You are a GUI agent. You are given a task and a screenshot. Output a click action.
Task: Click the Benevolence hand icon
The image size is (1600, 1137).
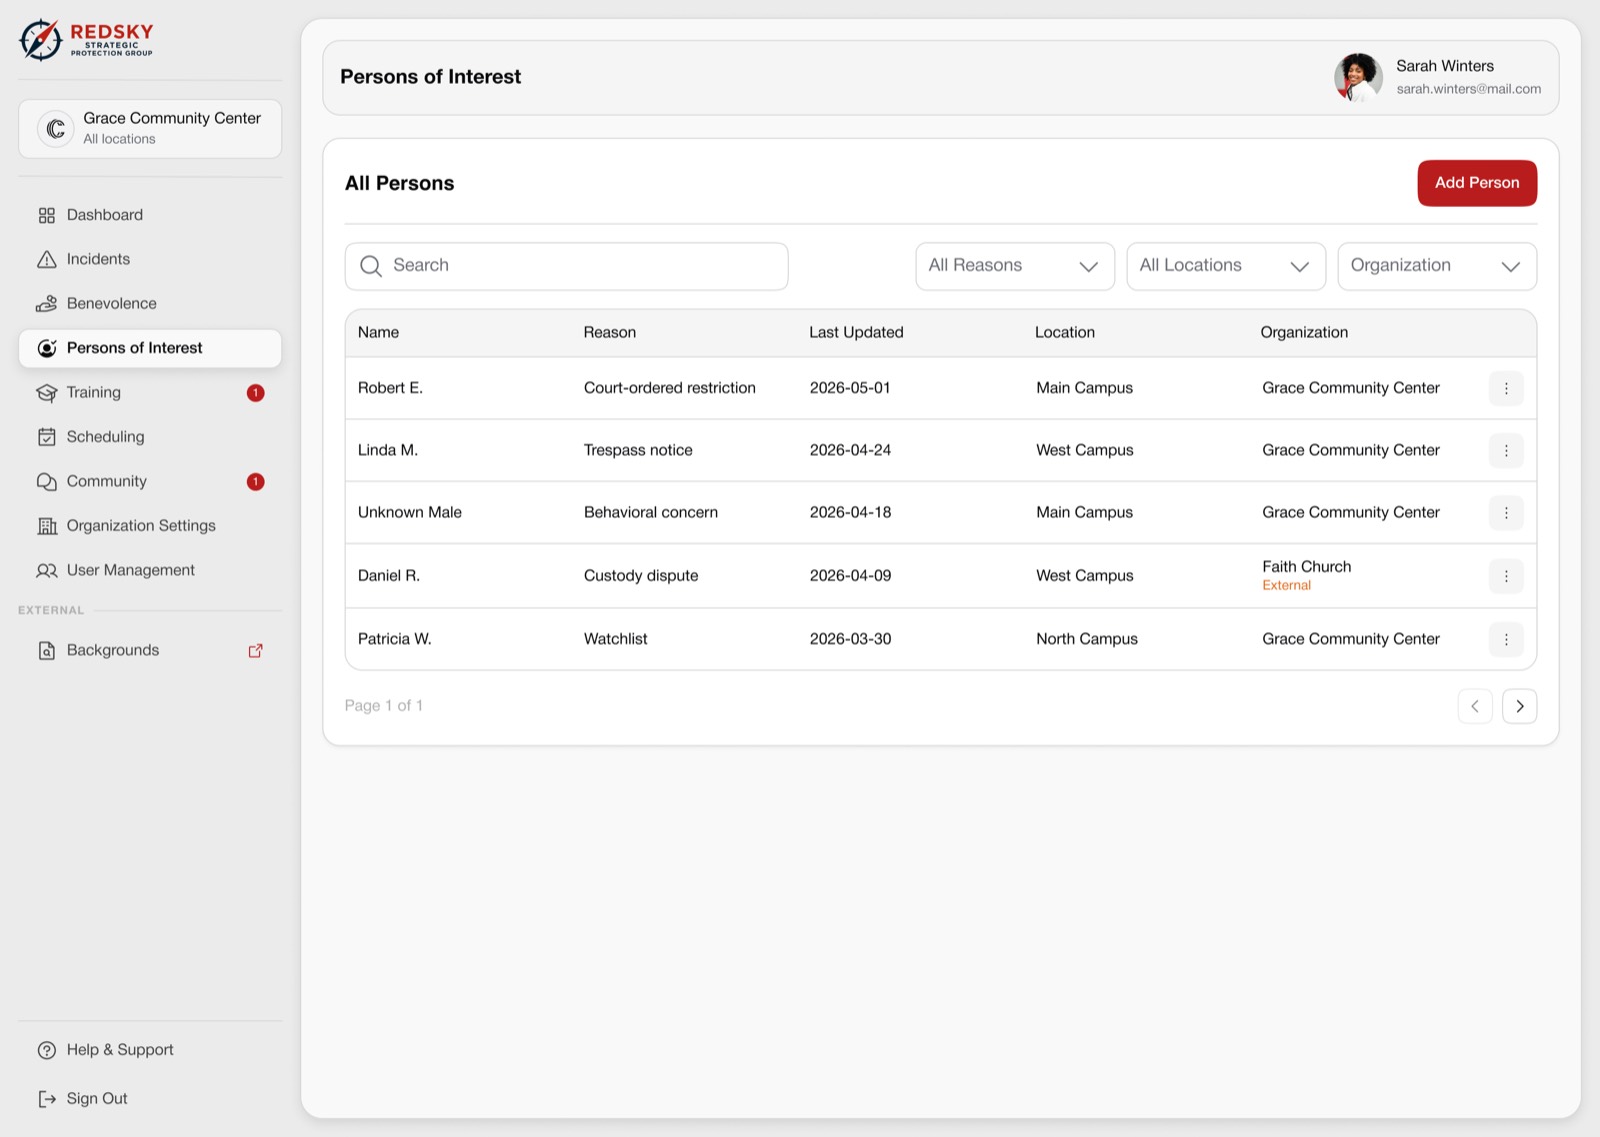(x=46, y=303)
